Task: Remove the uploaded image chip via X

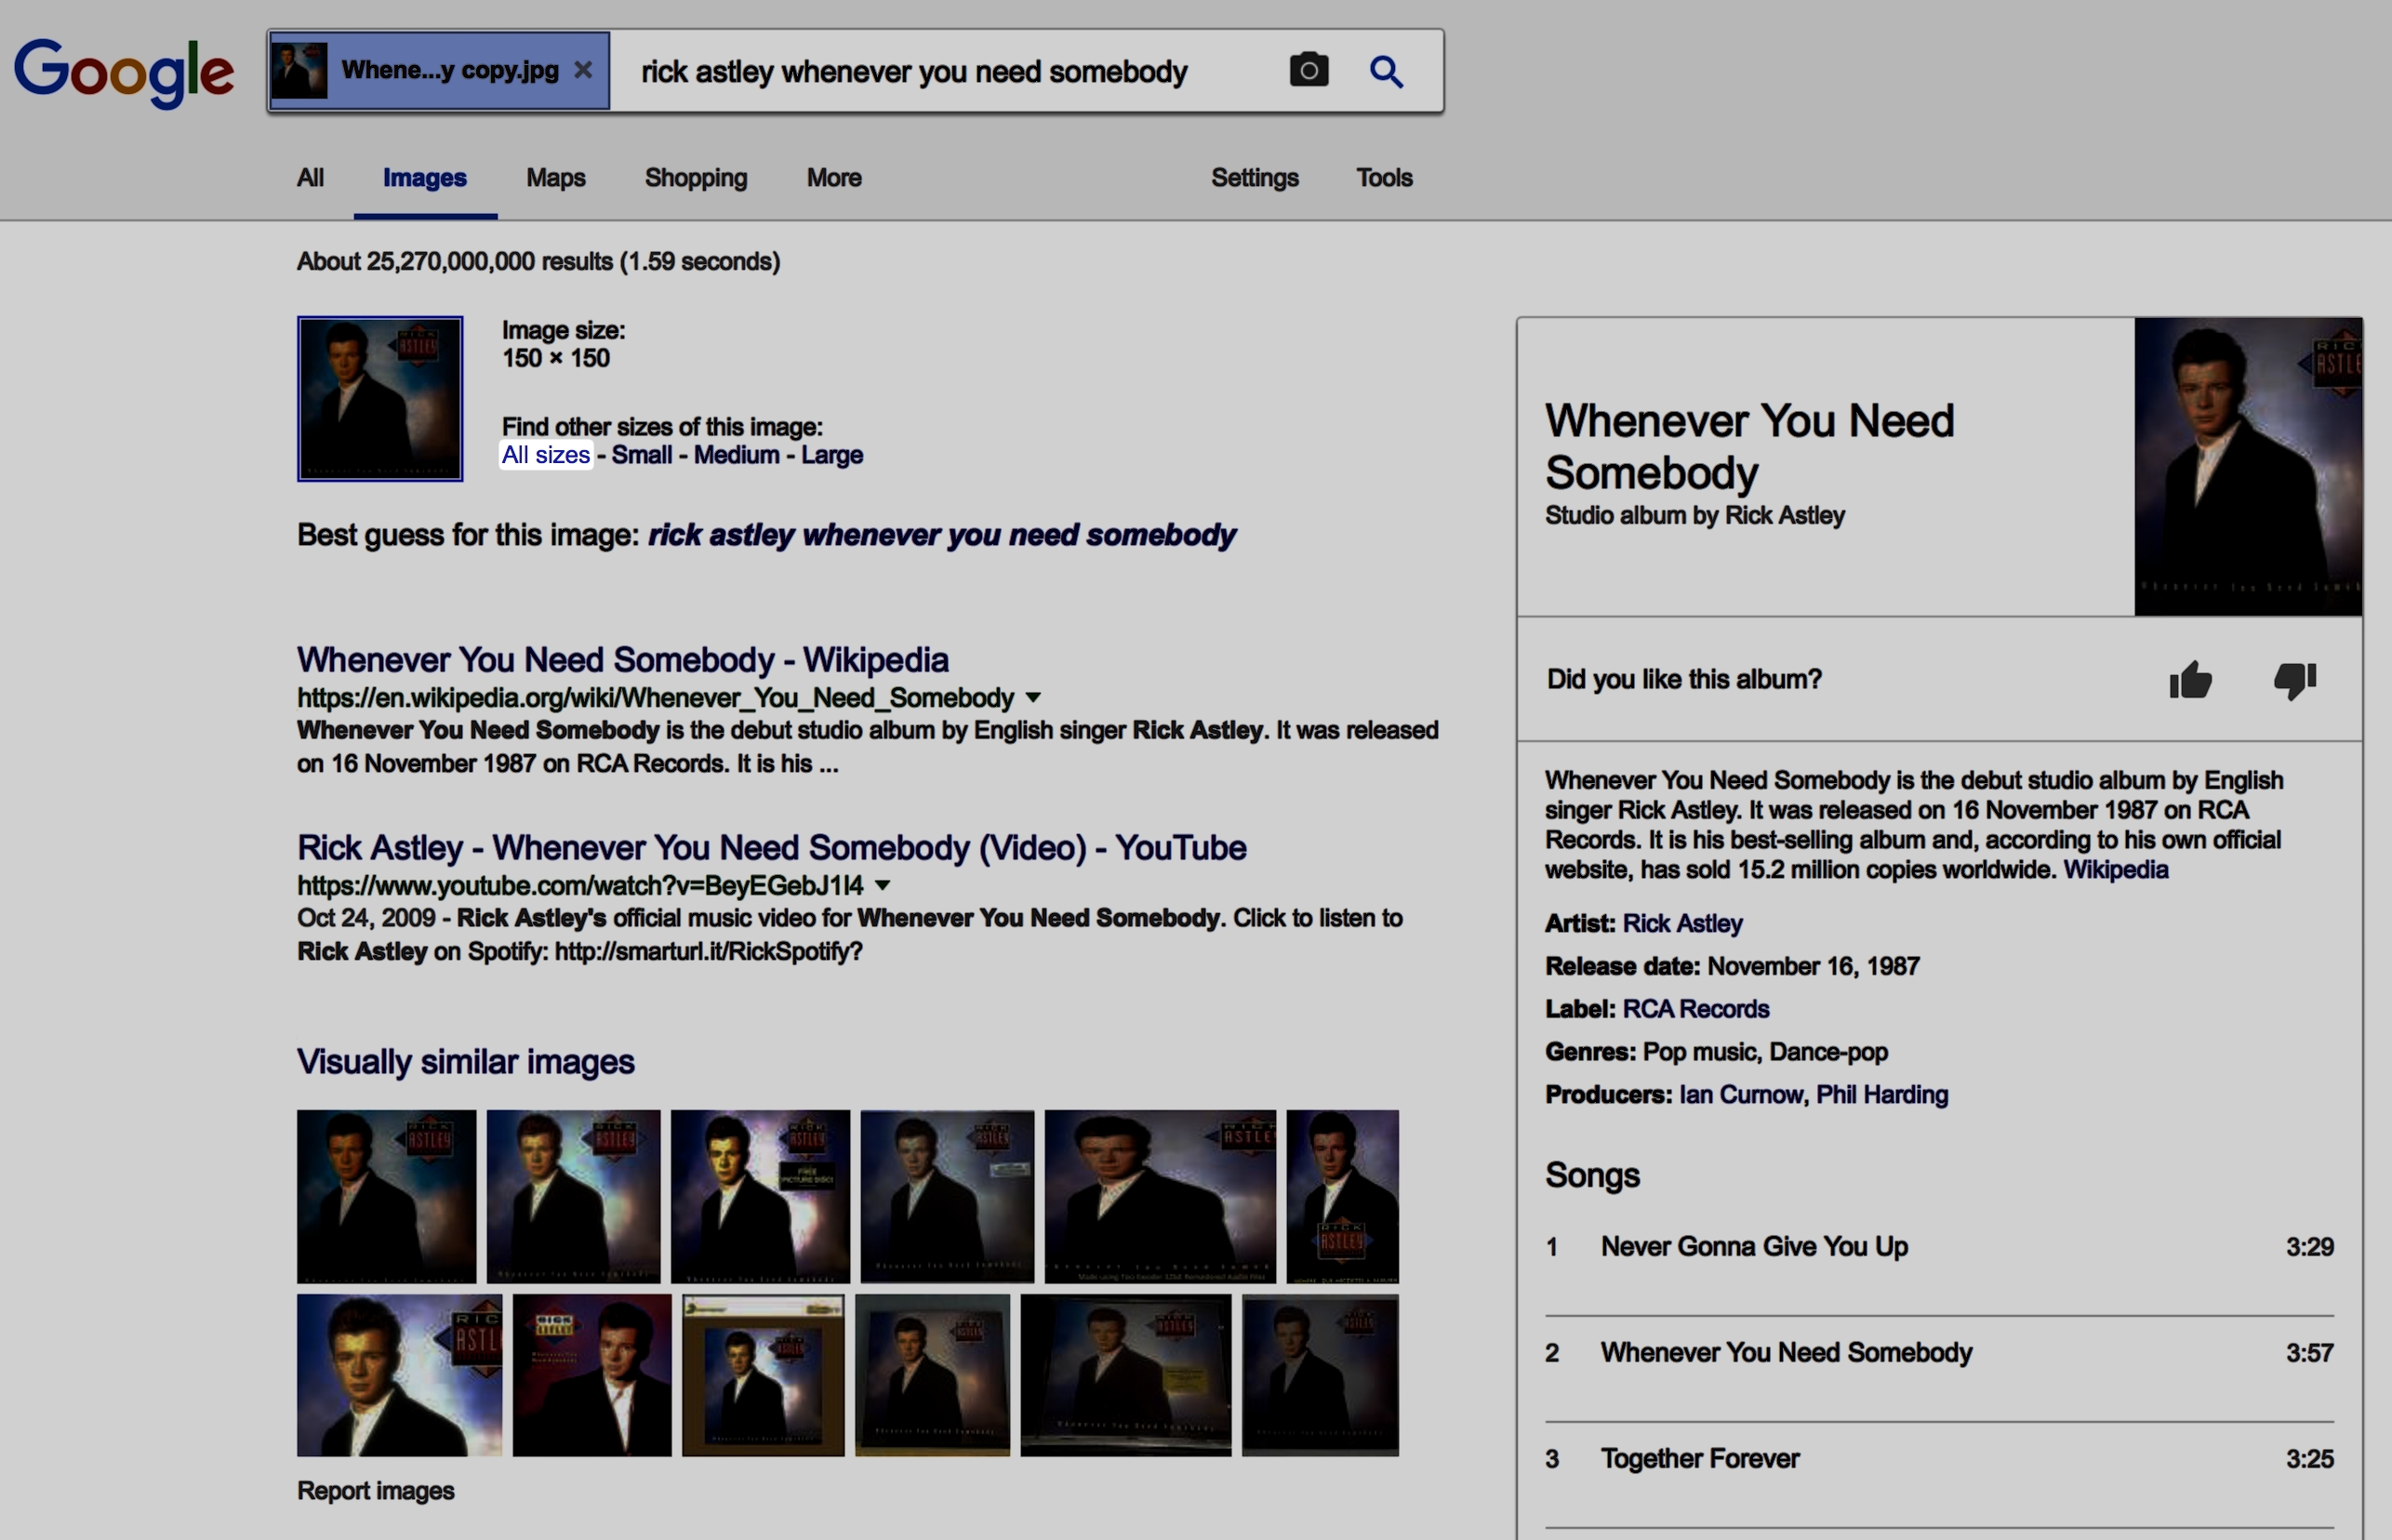Action: click(x=583, y=70)
